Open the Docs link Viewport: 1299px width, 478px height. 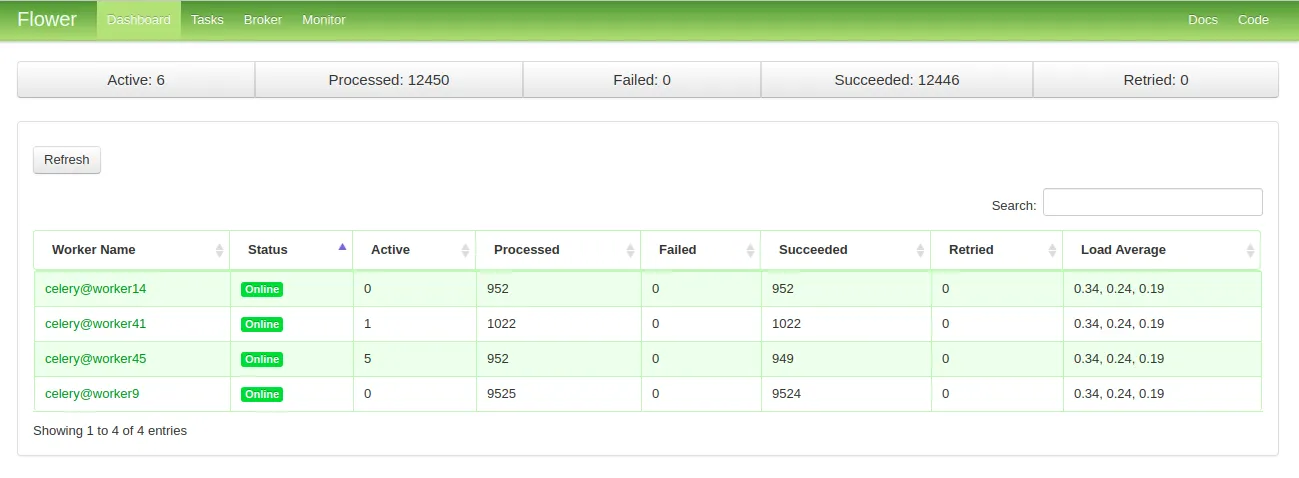(x=1203, y=20)
